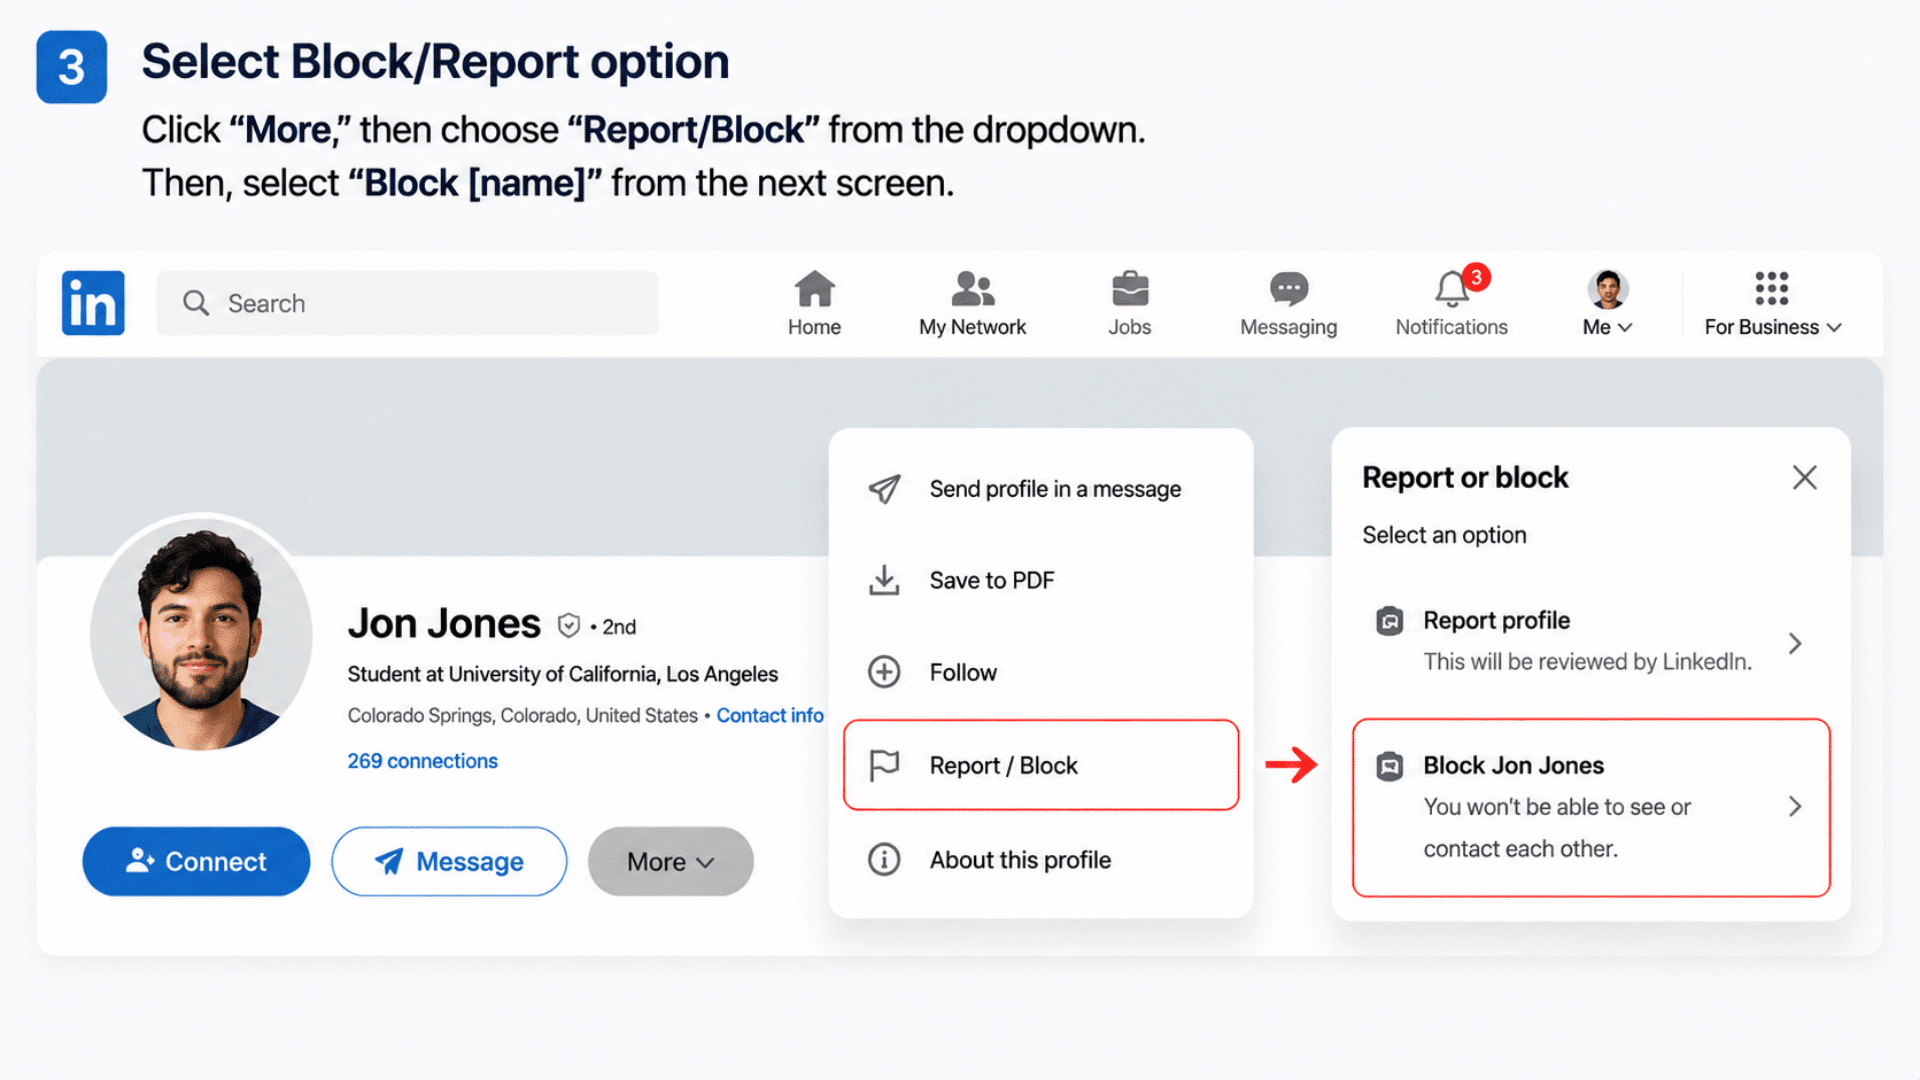
Task: Choose Send profile in a message
Action: 1041,489
